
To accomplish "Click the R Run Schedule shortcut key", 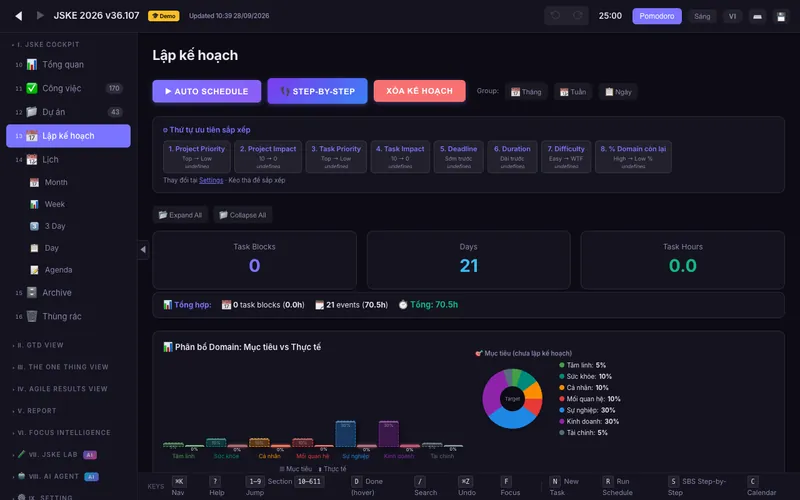I will (608, 481).
